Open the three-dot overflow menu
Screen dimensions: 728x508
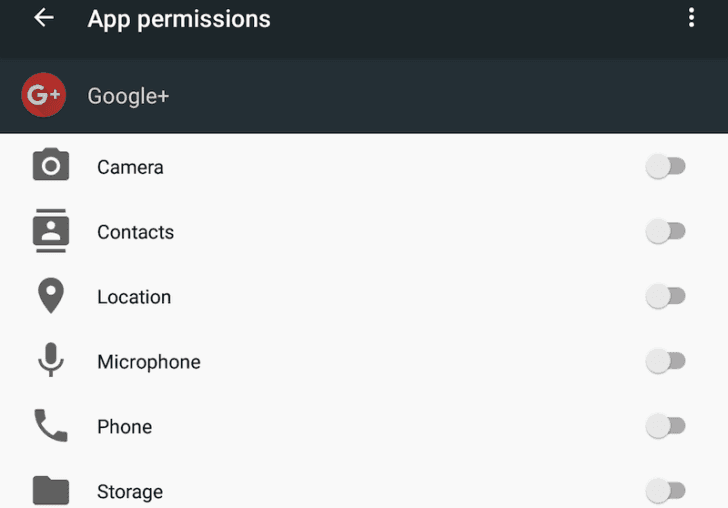point(691,18)
